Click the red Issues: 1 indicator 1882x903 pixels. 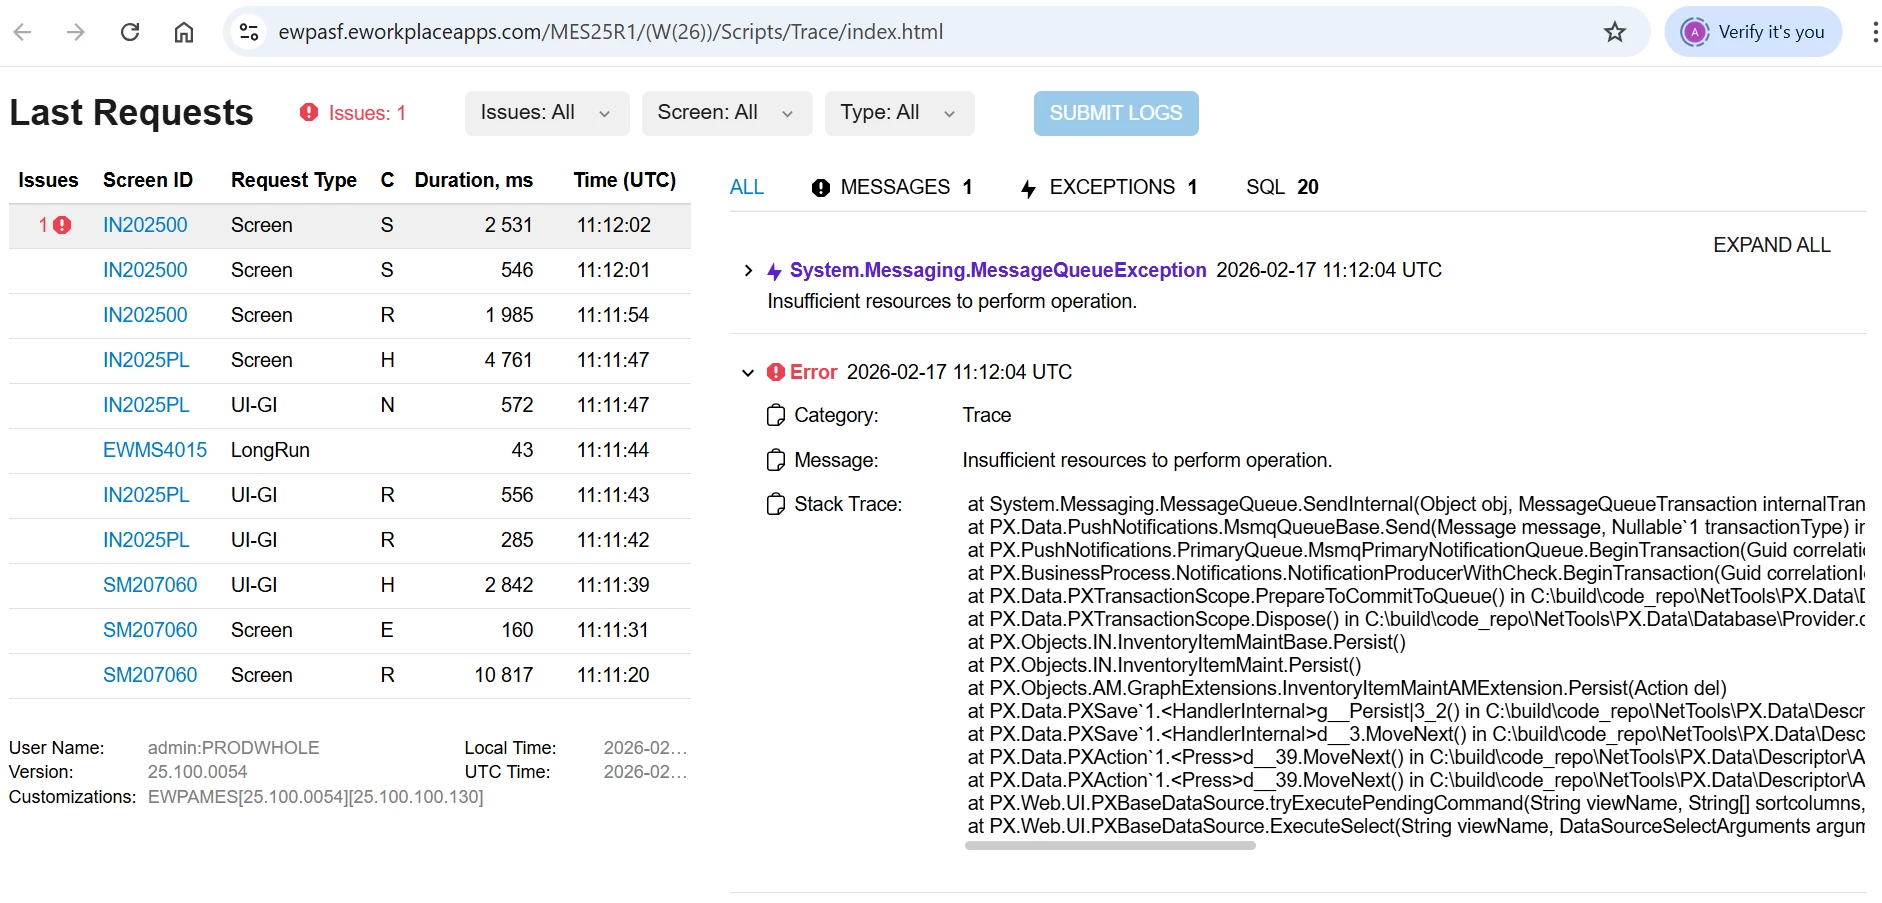click(353, 113)
